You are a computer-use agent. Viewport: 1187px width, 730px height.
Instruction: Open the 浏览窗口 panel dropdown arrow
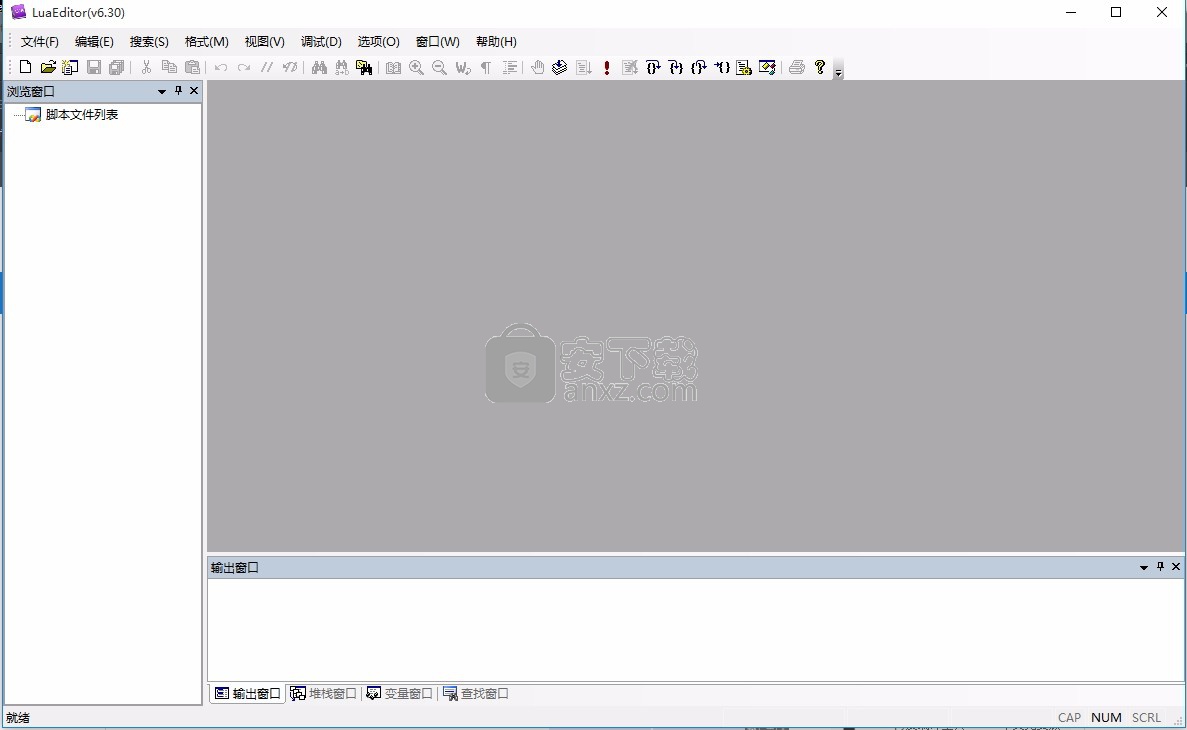[x=161, y=91]
